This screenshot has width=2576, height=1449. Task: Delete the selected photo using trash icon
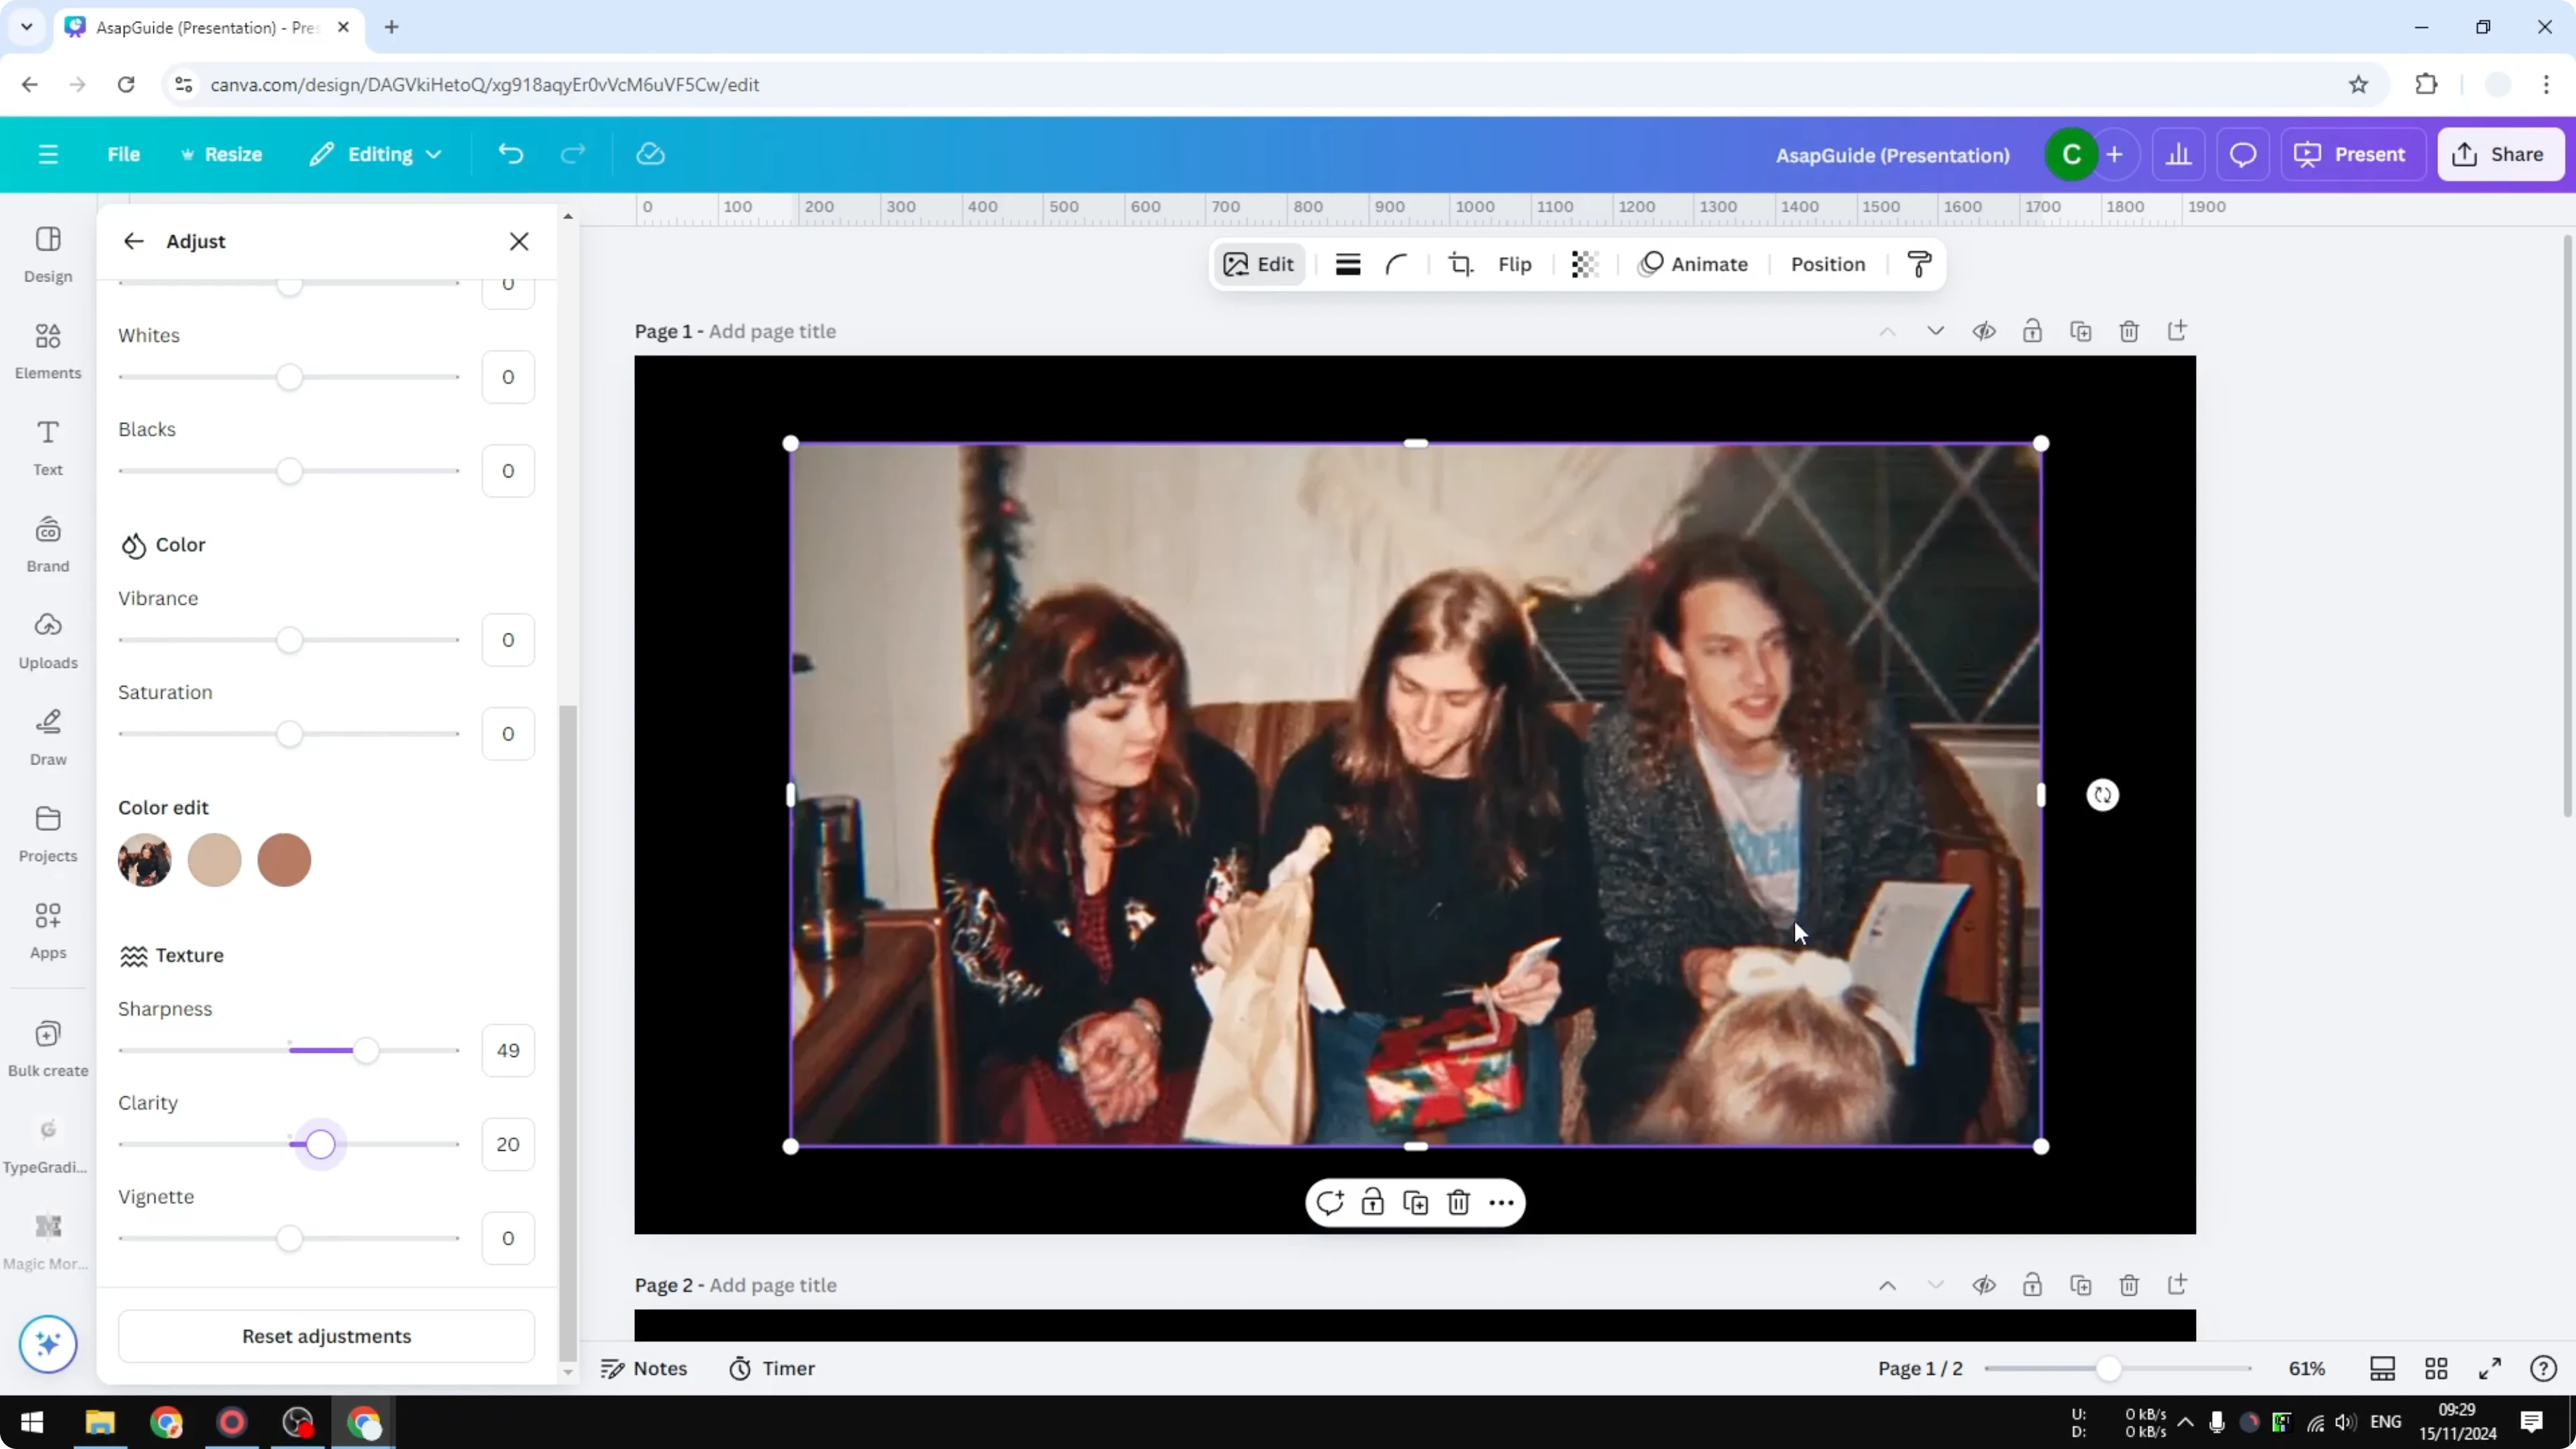click(x=1458, y=1202)
